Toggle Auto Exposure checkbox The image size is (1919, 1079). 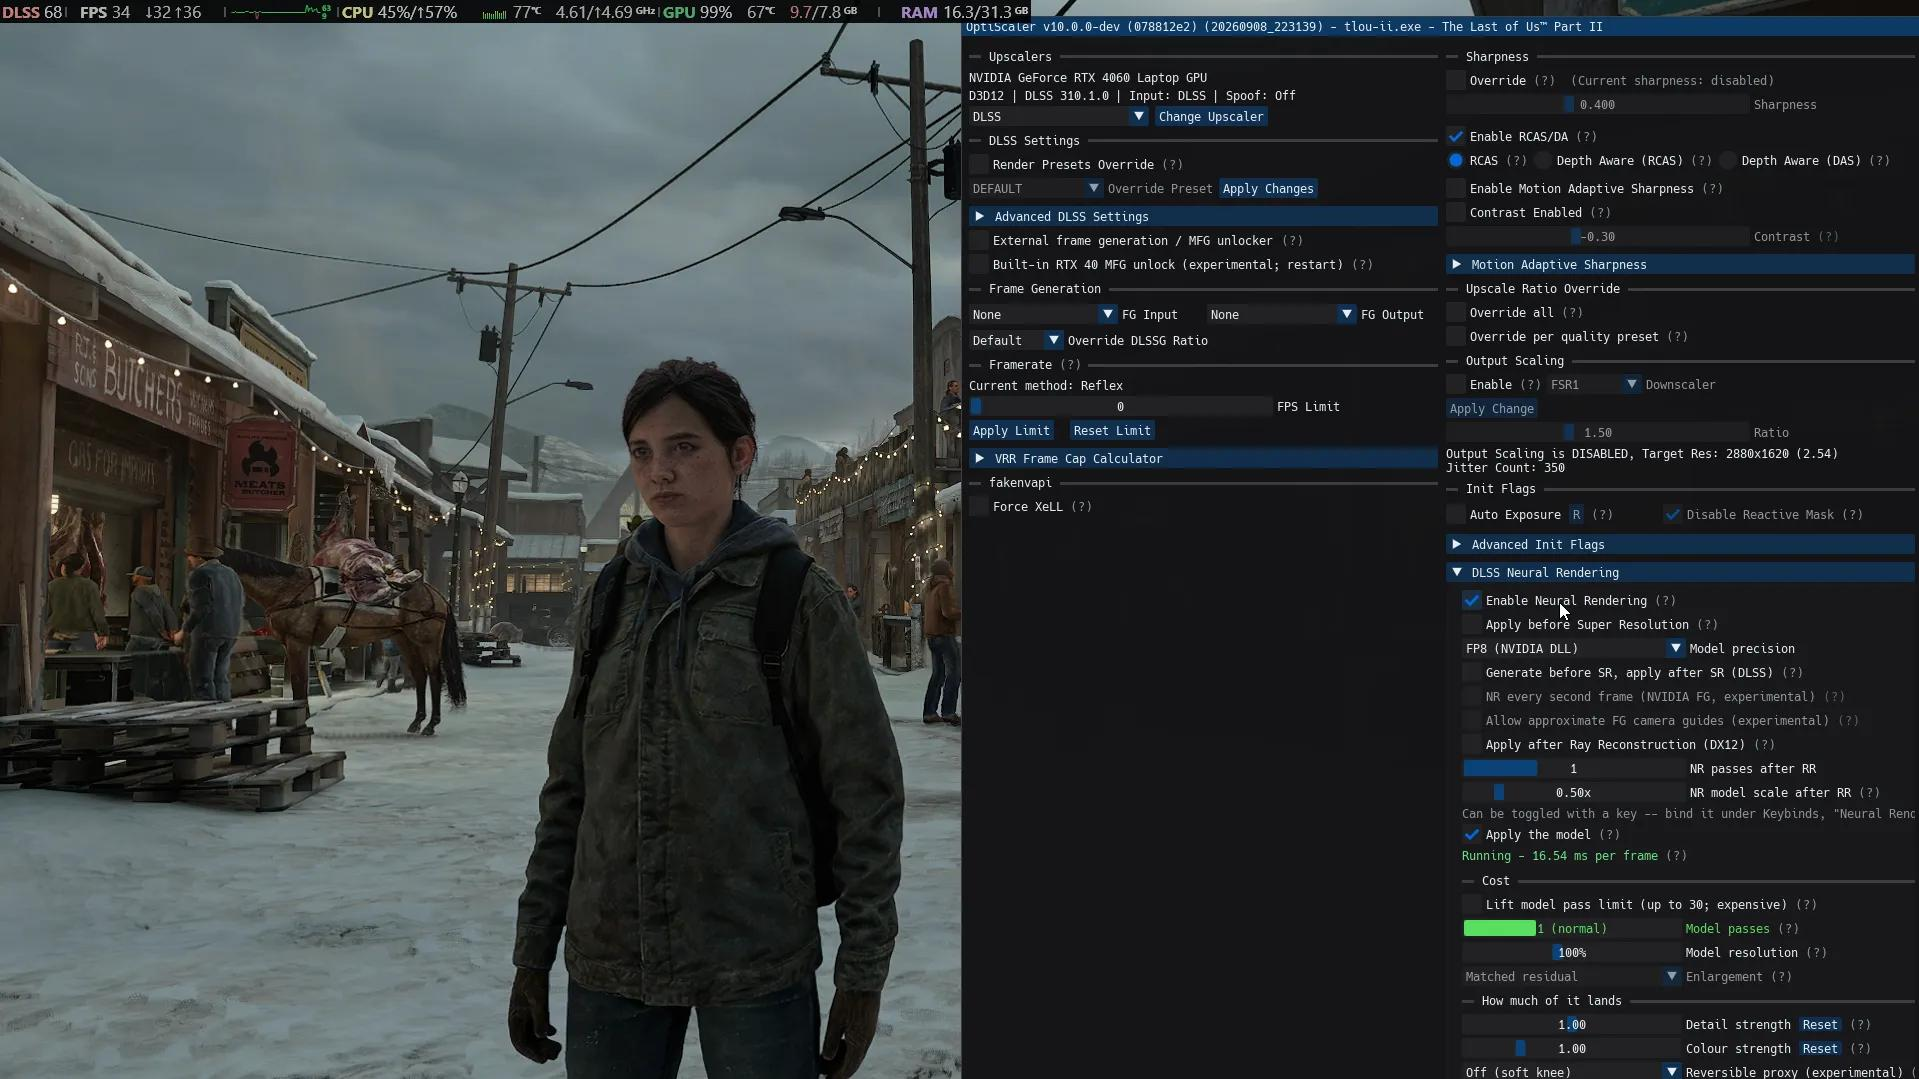1456,515
